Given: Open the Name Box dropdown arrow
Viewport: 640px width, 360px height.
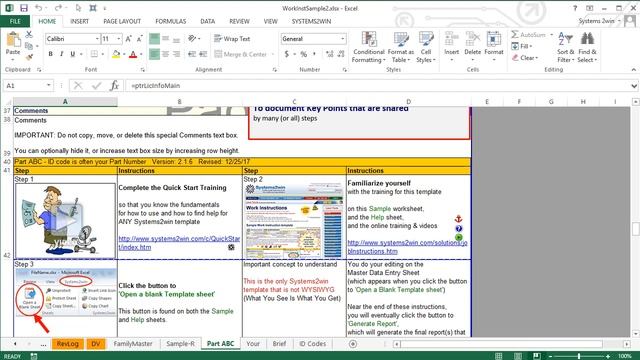Looking at the screenshot, I should [x=49, y=86].
